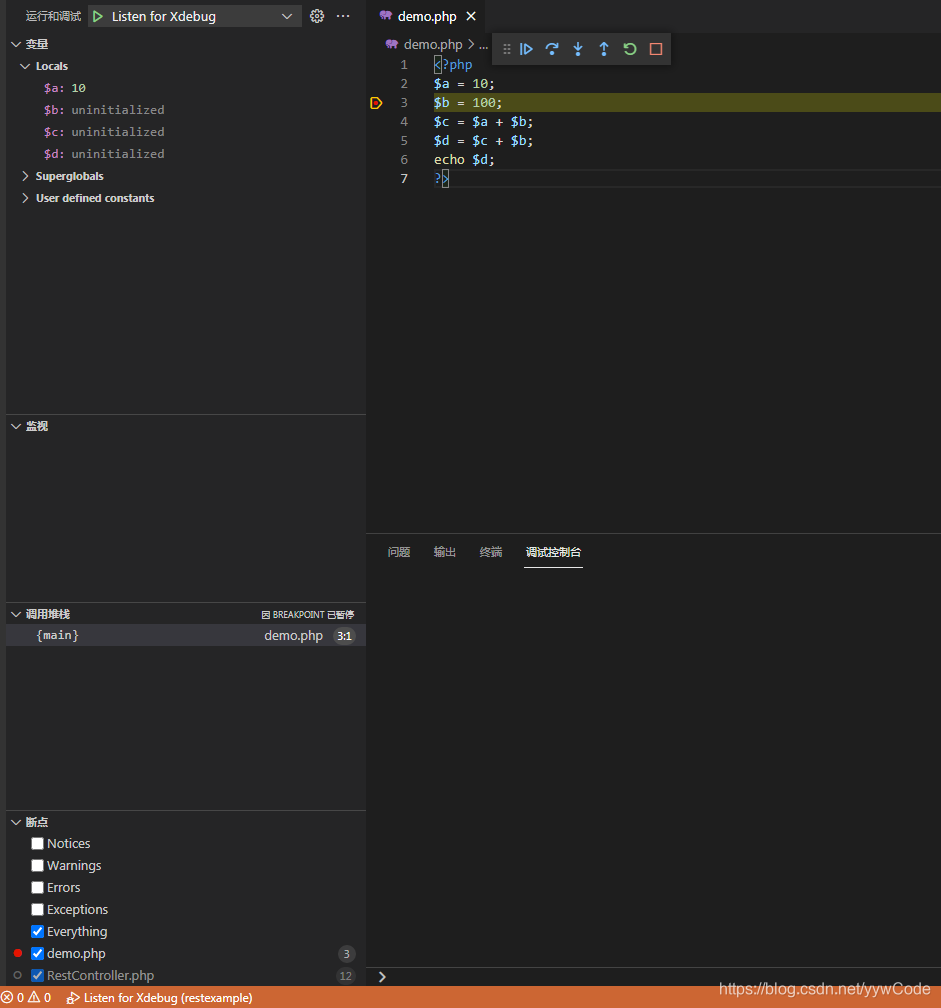Enable Exceptions breakpoint checkbox
This screenshot has height=1008, width=941.
pyautogui.click(x=37, y=910)
